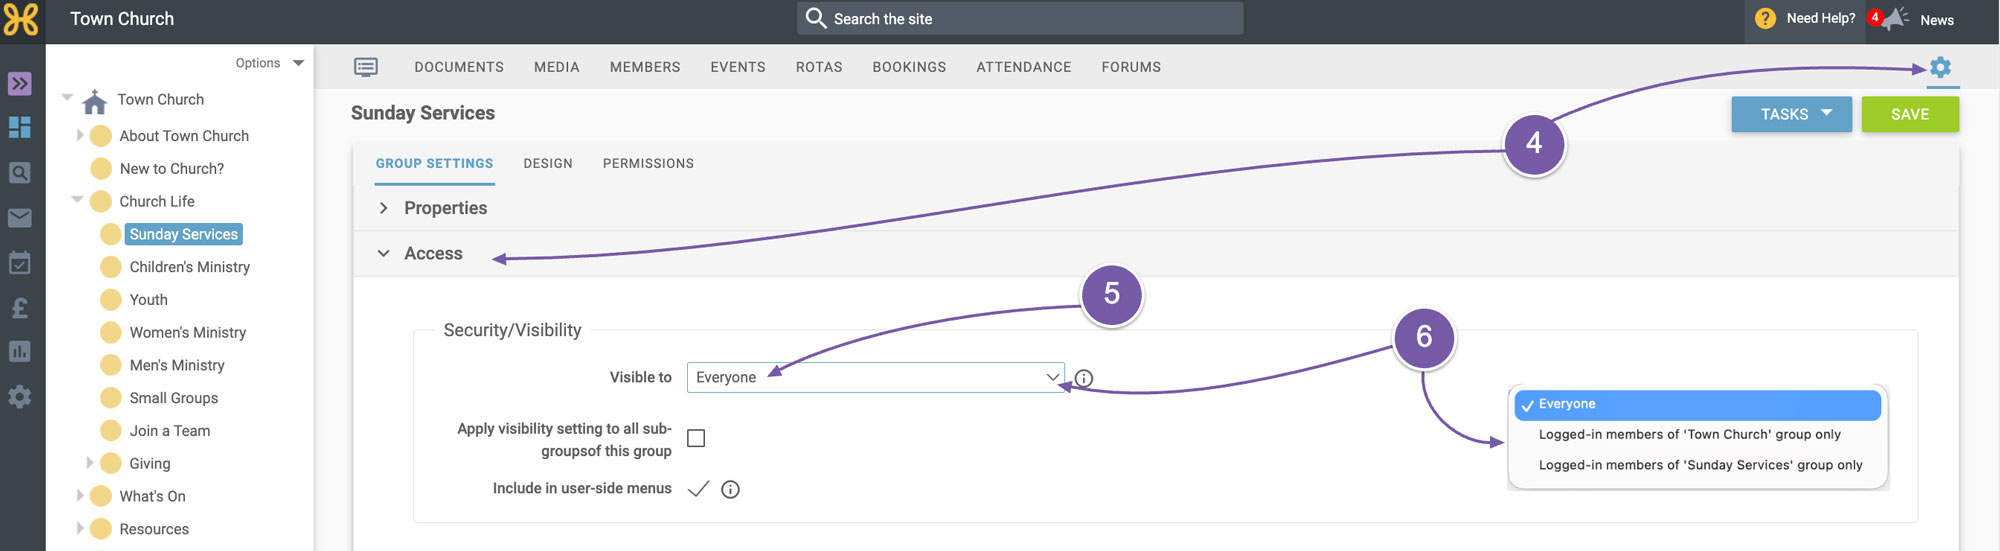Open the News megaphone notifications icon
The image size is (2000, 551).
(x=1896, y=18)
